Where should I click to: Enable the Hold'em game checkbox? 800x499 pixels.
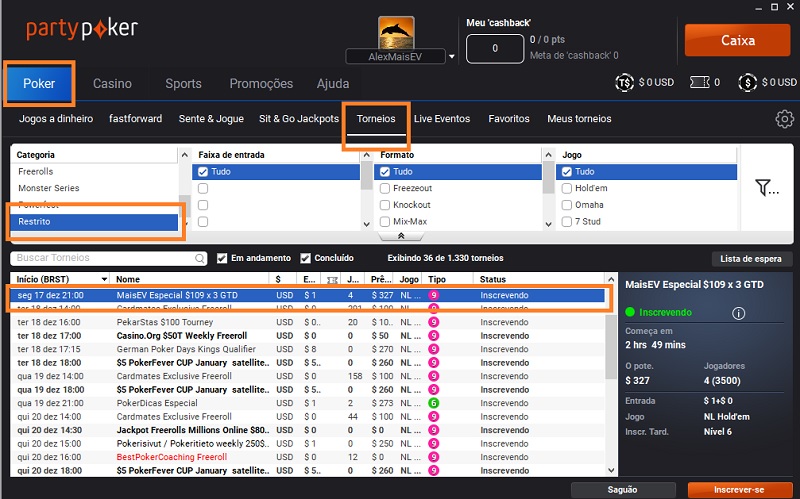(566, 189)
